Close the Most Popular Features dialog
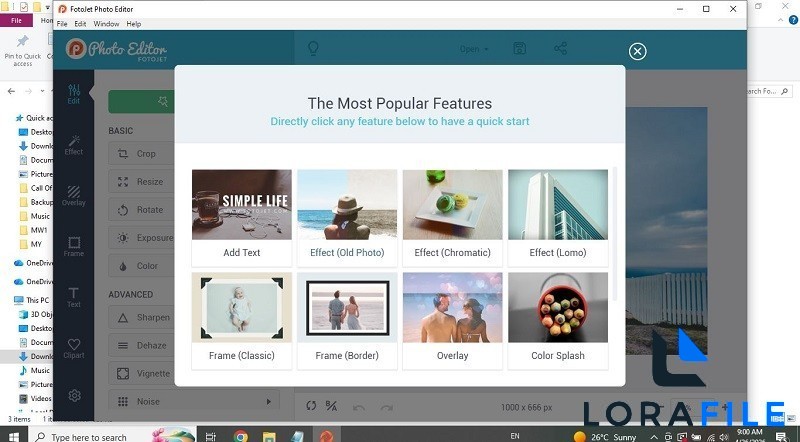The width and height of the screenshot is (800, 442). [x=637, y=51]
